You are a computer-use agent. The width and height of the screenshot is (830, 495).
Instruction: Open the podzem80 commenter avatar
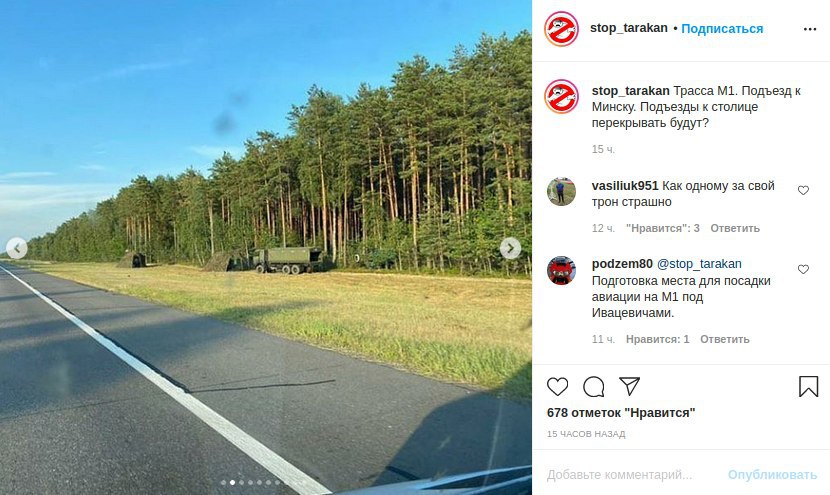pos(561,271)
